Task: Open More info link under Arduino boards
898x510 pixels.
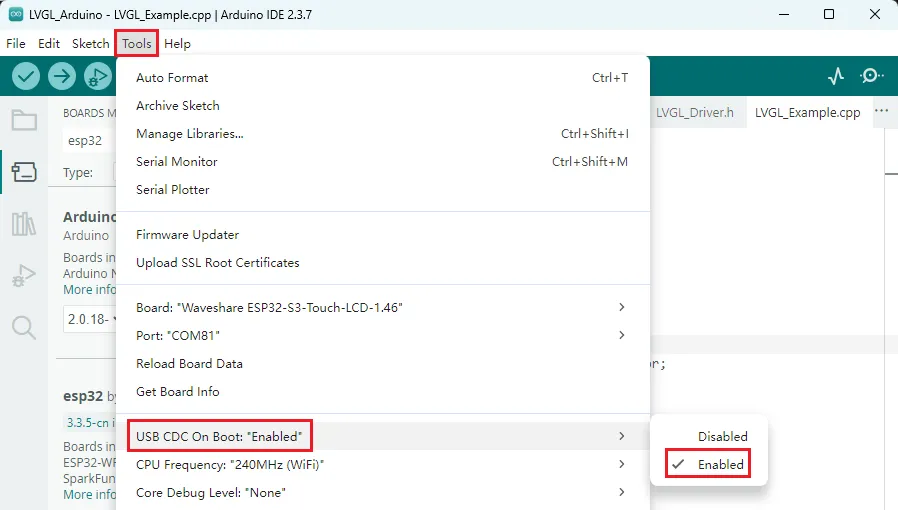Action: coord(89,290)
